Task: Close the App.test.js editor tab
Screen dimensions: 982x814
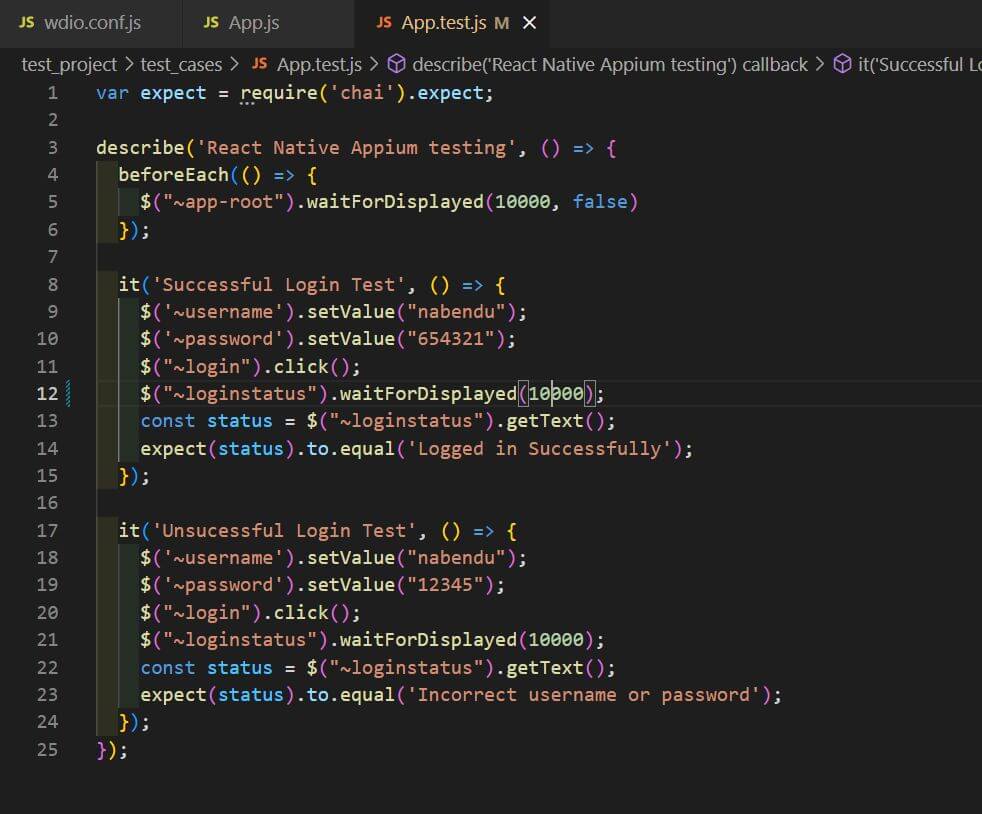Action: coord(530,22)
